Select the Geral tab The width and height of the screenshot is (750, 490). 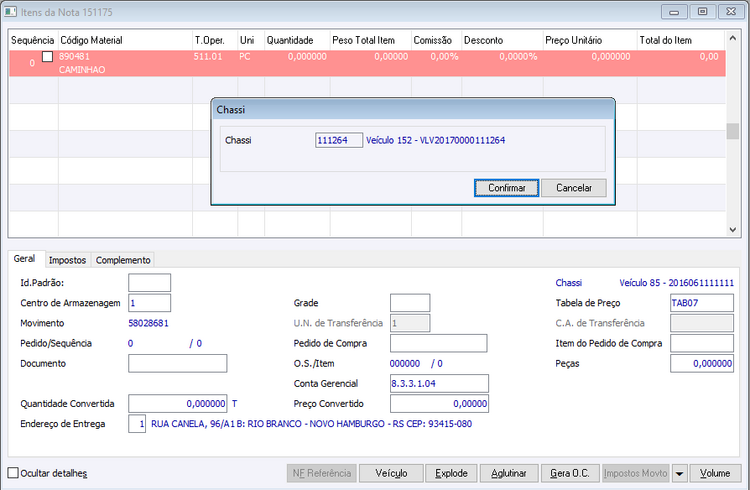coord(24,258)
